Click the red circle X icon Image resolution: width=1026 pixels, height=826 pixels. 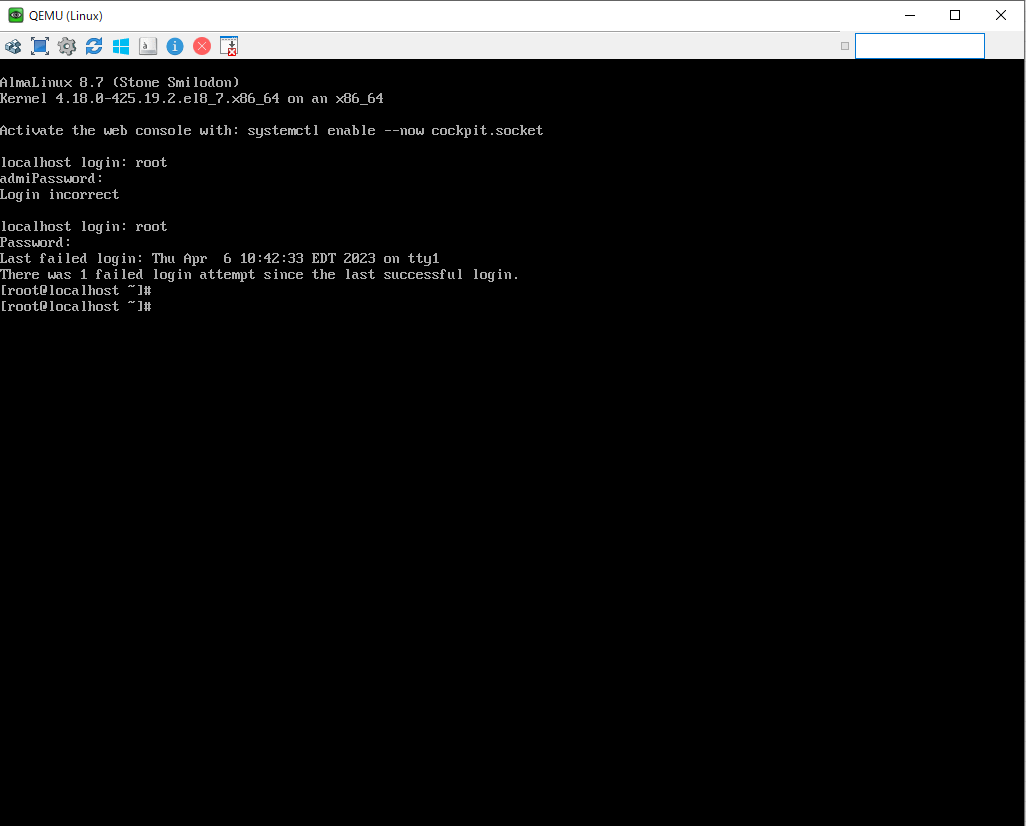click(202, 46)
